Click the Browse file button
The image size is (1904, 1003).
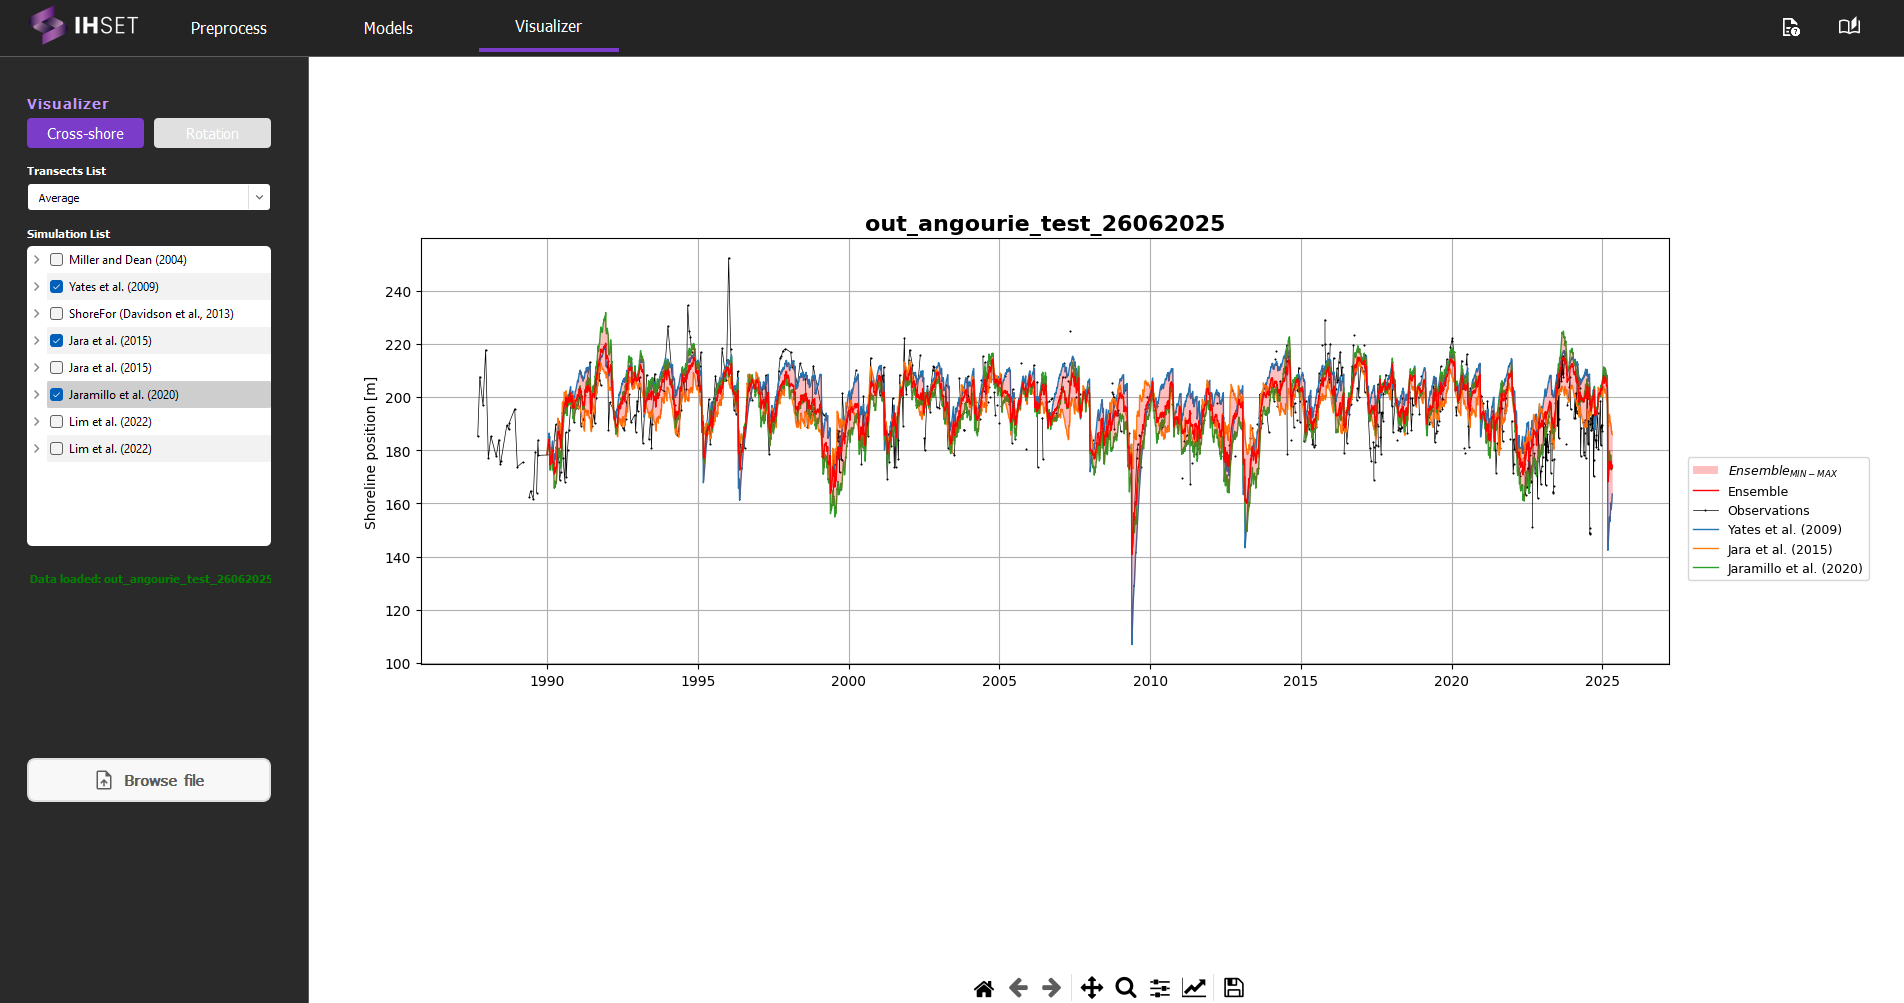point(148,780)
